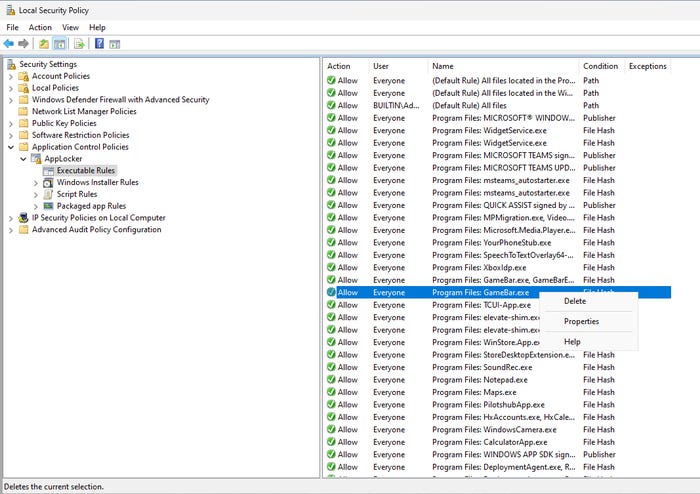Viewport: 700px width, 494px height.
Task: Select the Packaged app Rules label
Action: coord(91,206)
